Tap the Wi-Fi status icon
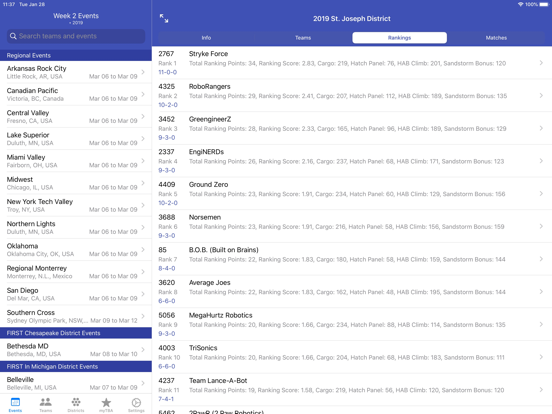Image resolution: width=552 pixels, height=414 pixels. tap(520, 4)
